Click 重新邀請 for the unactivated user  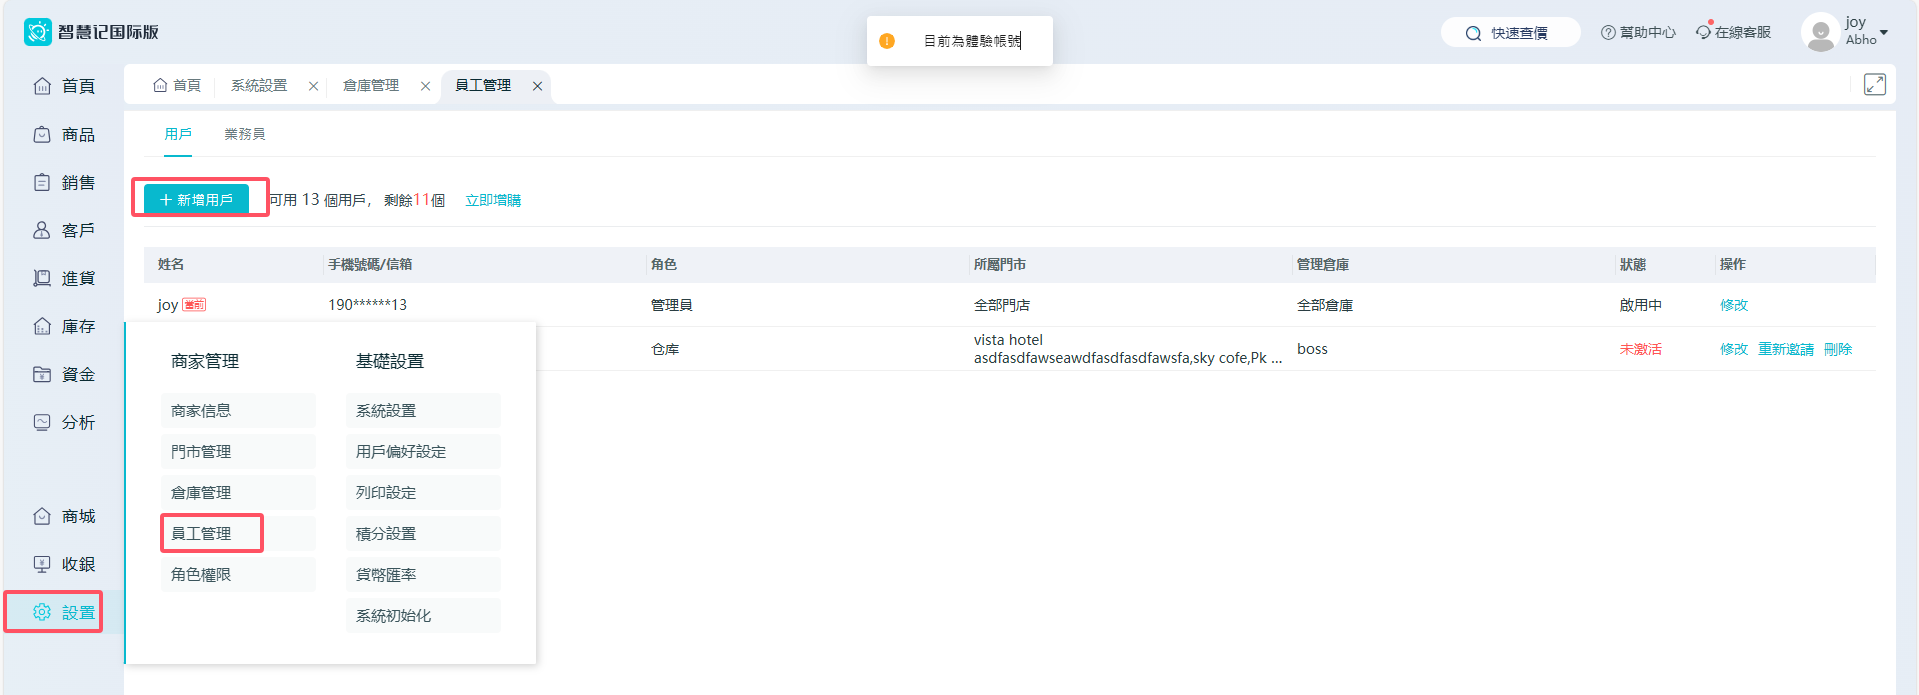1785,349
